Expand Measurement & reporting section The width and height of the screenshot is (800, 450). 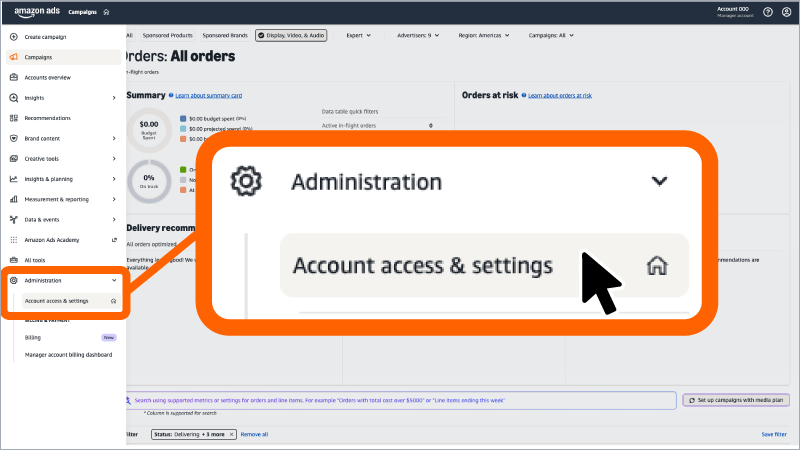click(x=114, y=199)
